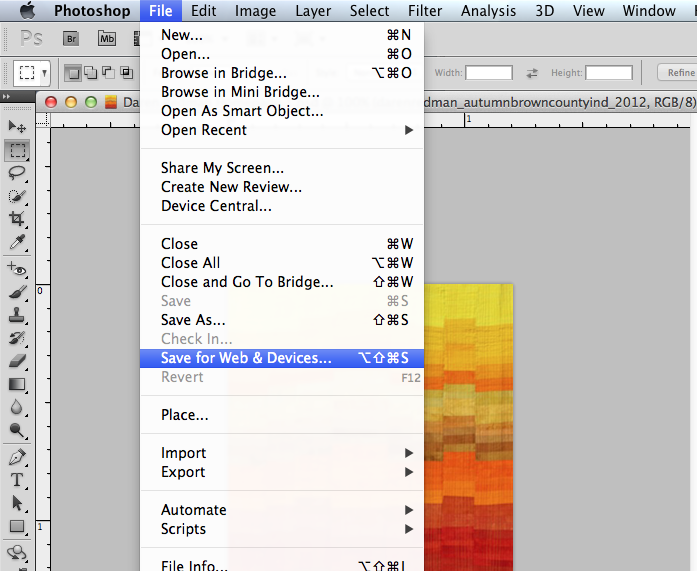Viewport: 697px width, 571px height.
Task: Select the Rectangular Marquee tool in the toolbox
Action: (17, 150)
